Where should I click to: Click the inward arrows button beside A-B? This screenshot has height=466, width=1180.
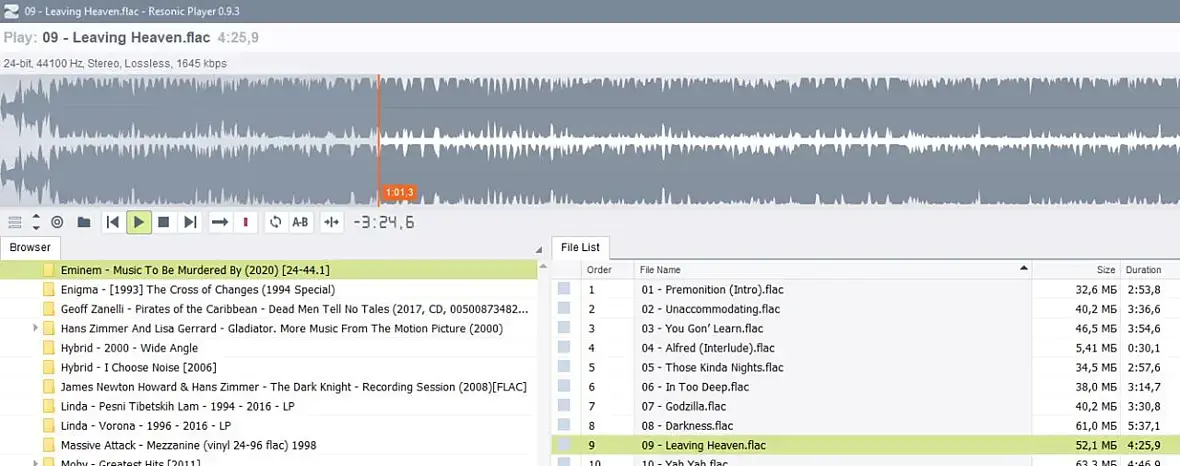332,222
